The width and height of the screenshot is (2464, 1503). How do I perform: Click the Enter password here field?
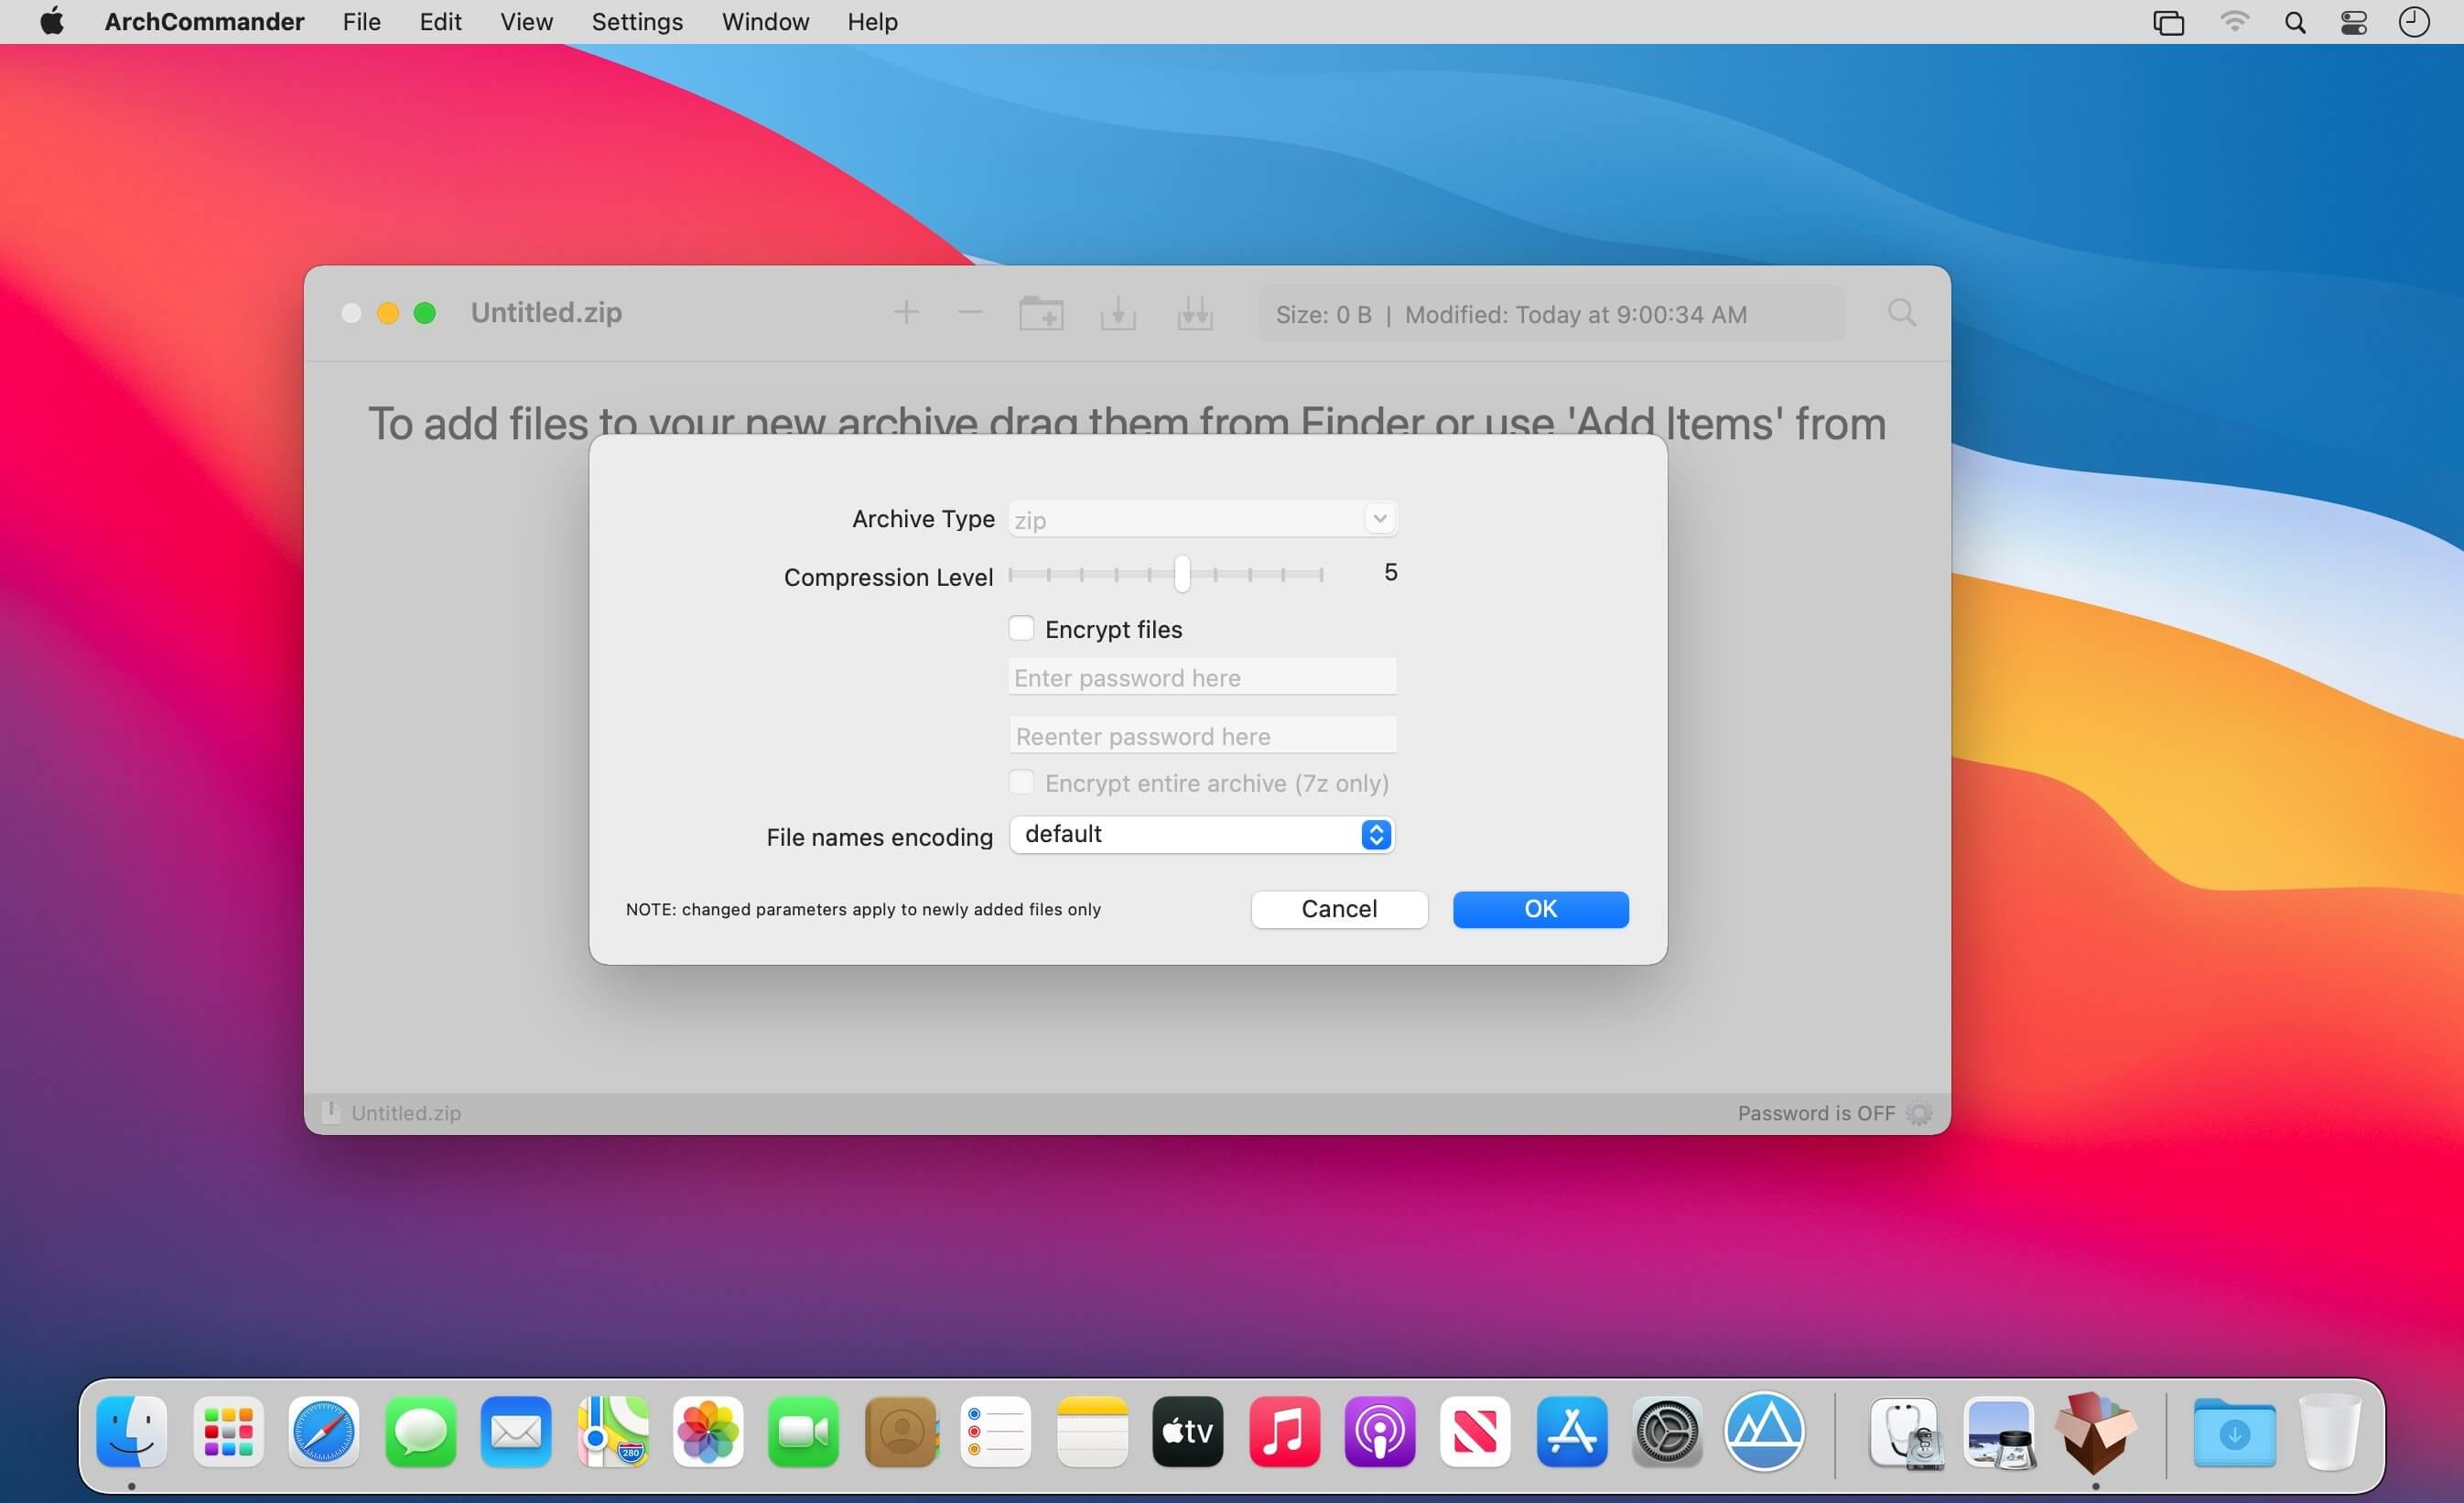coord(1202,677)
